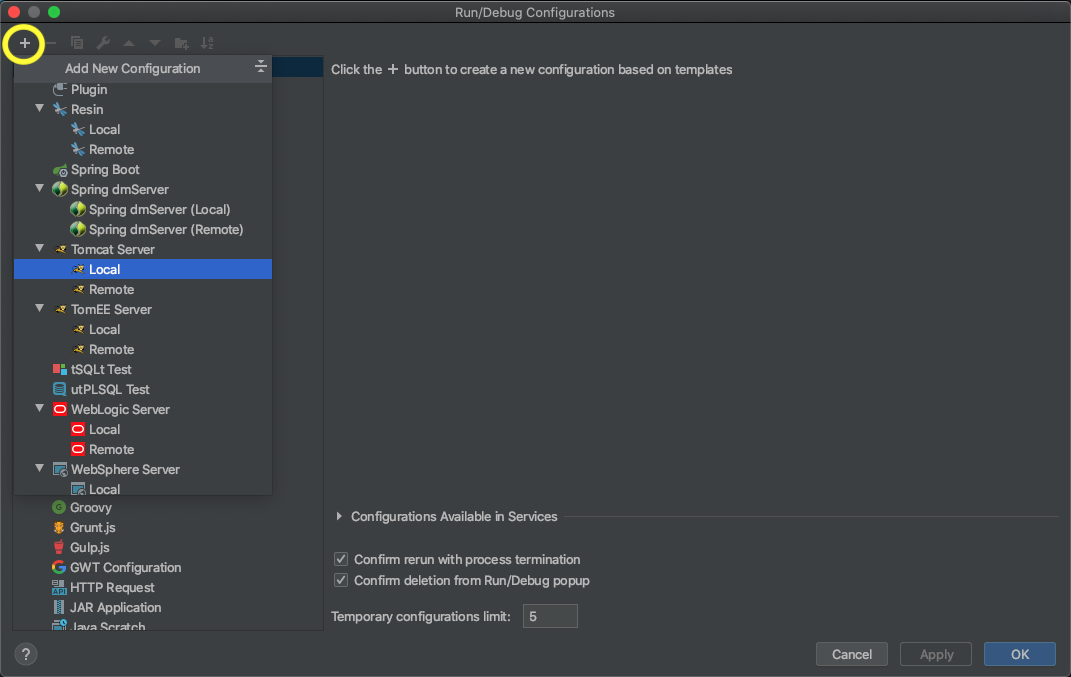The height and width of the screenshot is (677, 1071).
Task: Click the Move Up arrow icon
Action: (129, 43)
